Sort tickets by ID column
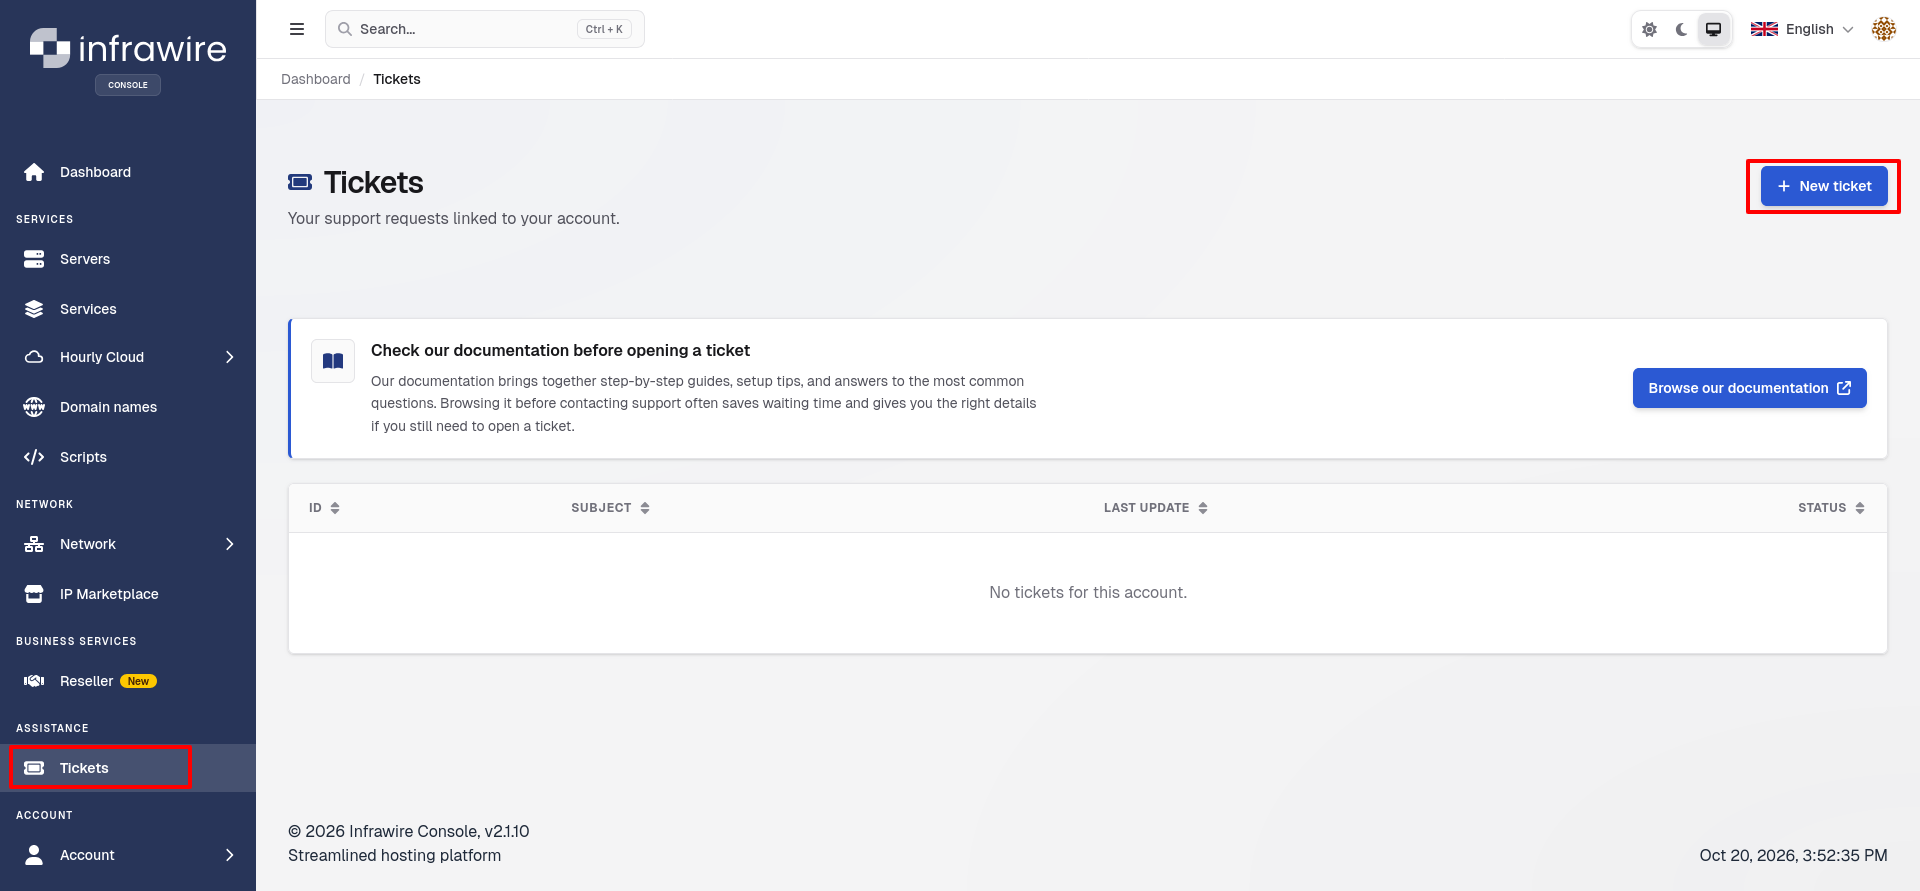The width and height of the screenshot is (1920, 891). [x=324, y=508]
